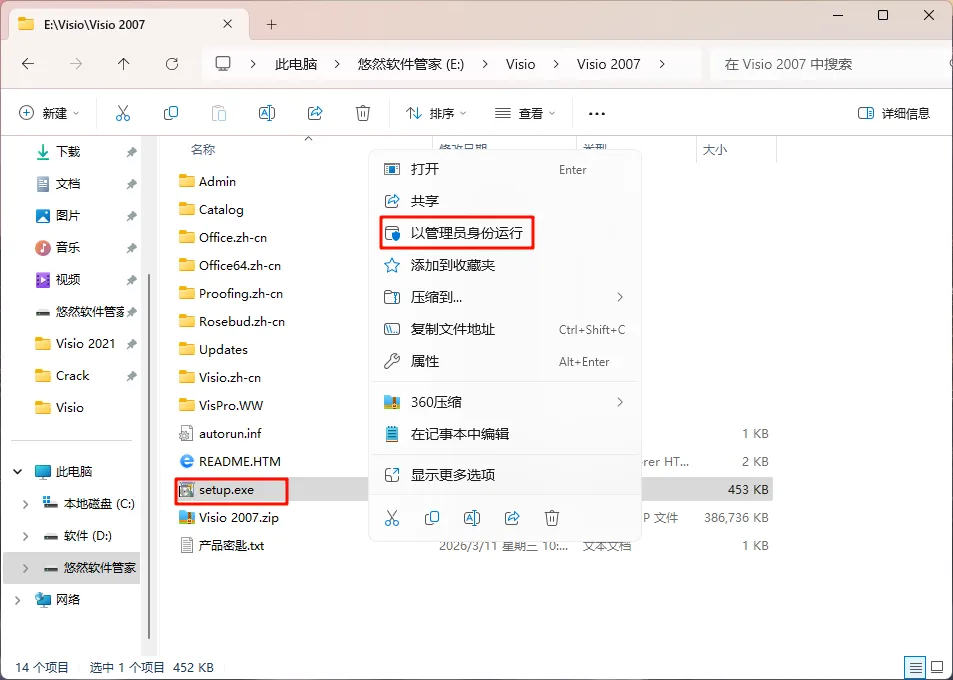
Task: Click the Rename icon in the toolbar
Action: pos(267,113)
